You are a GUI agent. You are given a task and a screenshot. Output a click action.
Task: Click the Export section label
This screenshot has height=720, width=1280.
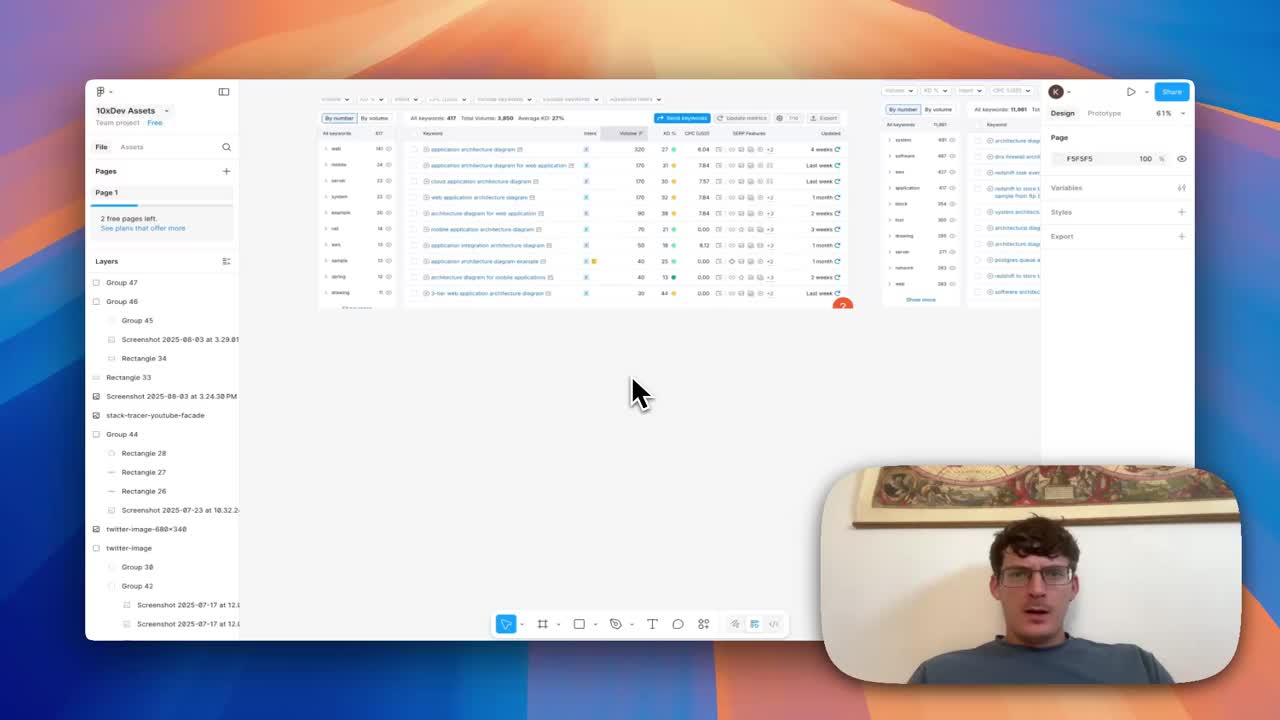(1062, 236)
